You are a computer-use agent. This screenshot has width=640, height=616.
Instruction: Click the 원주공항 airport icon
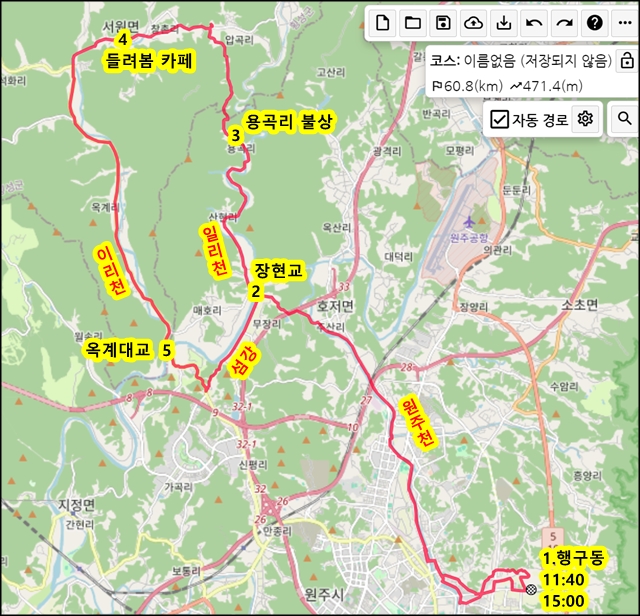click(x=469, y=222)
